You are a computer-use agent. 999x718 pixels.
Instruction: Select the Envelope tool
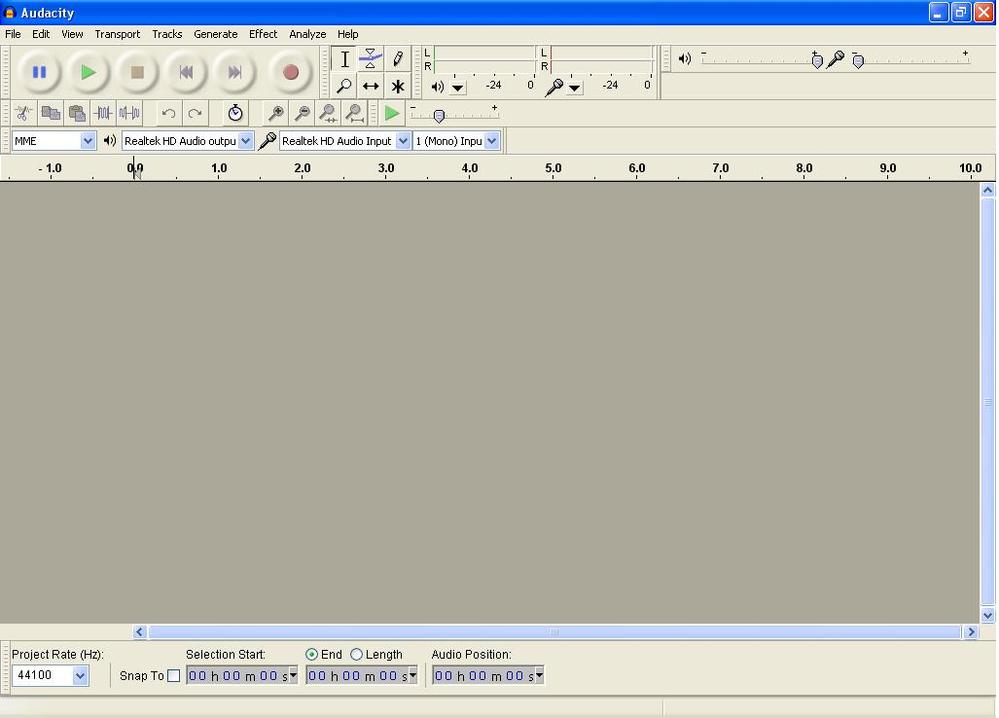(370, 59)
